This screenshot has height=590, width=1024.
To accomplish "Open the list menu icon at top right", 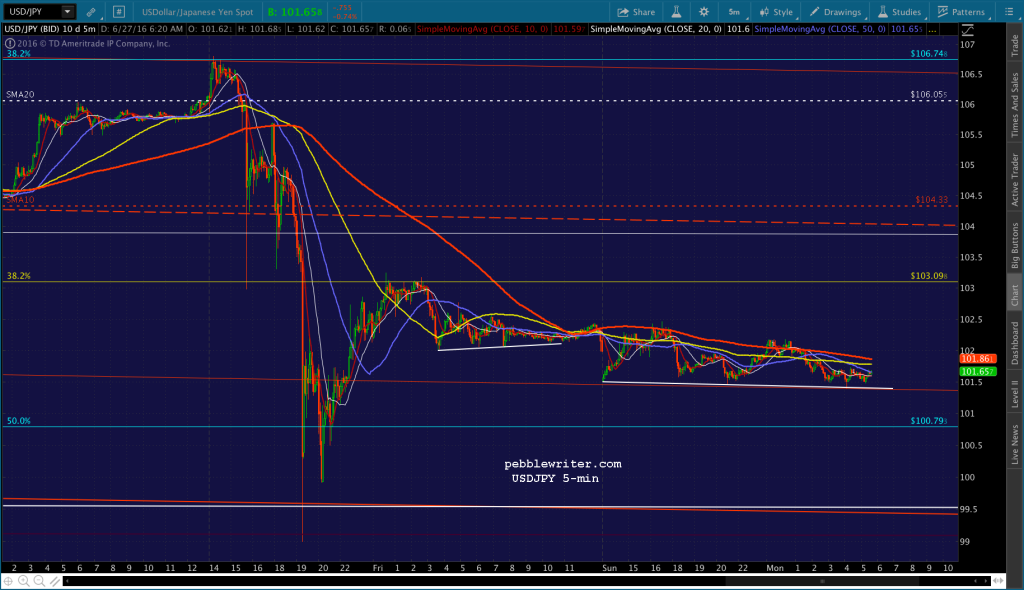I will 1009,12.
